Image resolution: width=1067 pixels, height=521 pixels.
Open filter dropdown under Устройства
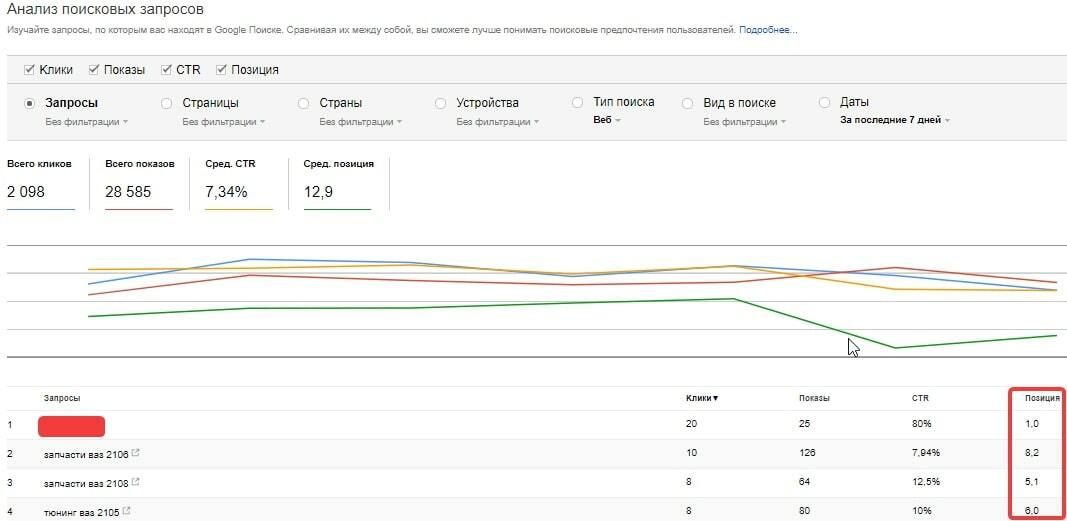click(x=498, y=122)
